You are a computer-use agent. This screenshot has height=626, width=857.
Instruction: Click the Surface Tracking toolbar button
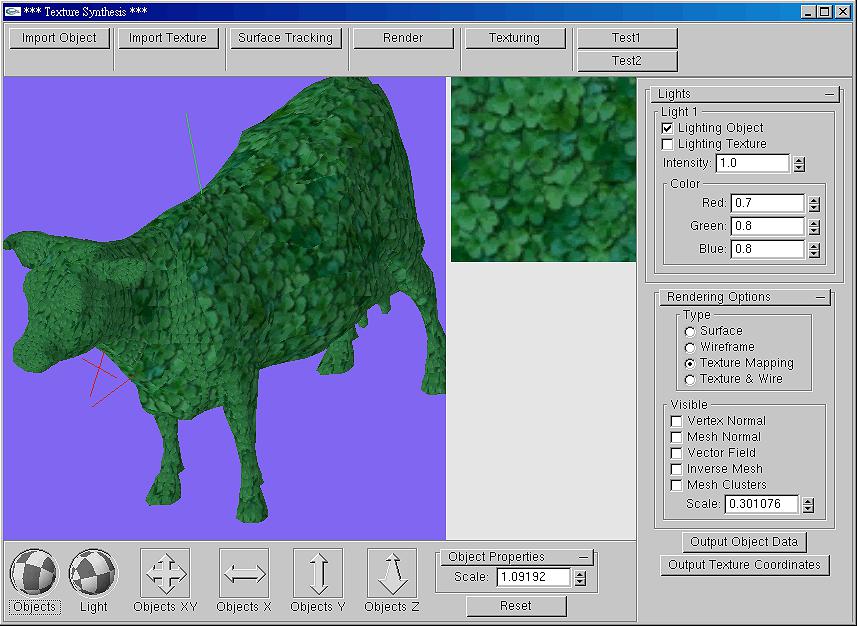click(x=285, y=38)
